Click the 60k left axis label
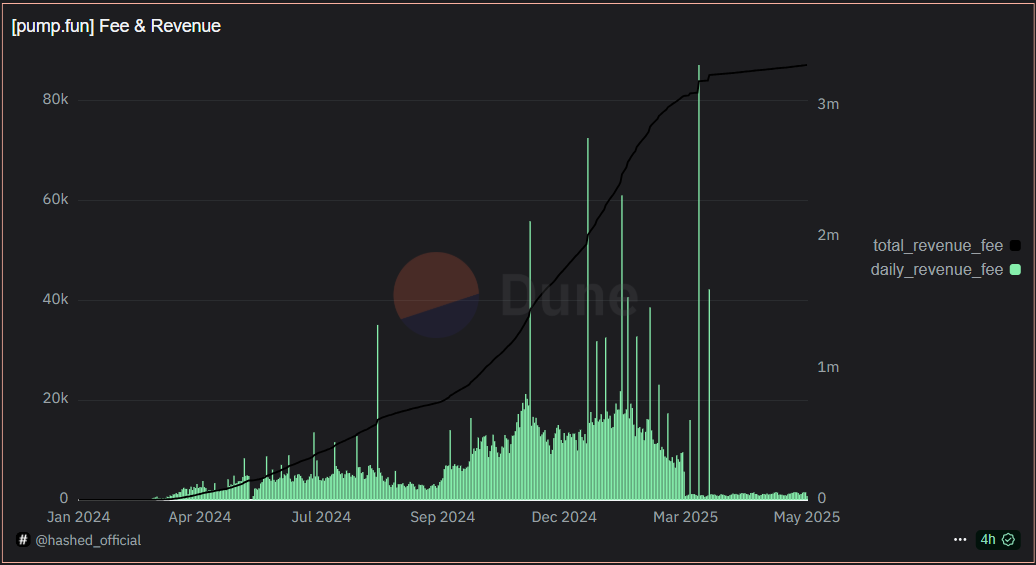Screen dimensions: 1036x565 56,200
